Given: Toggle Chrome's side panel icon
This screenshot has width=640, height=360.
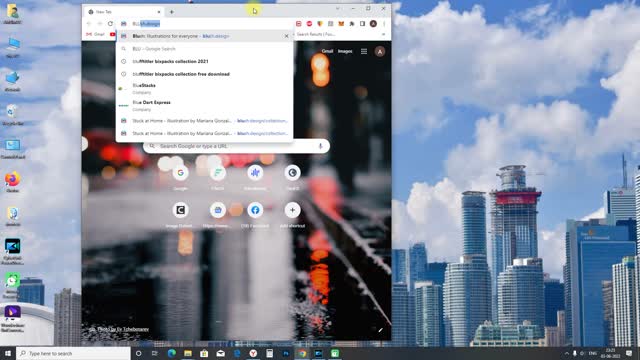Looking at the screenshot, I should tap(362, 24).
